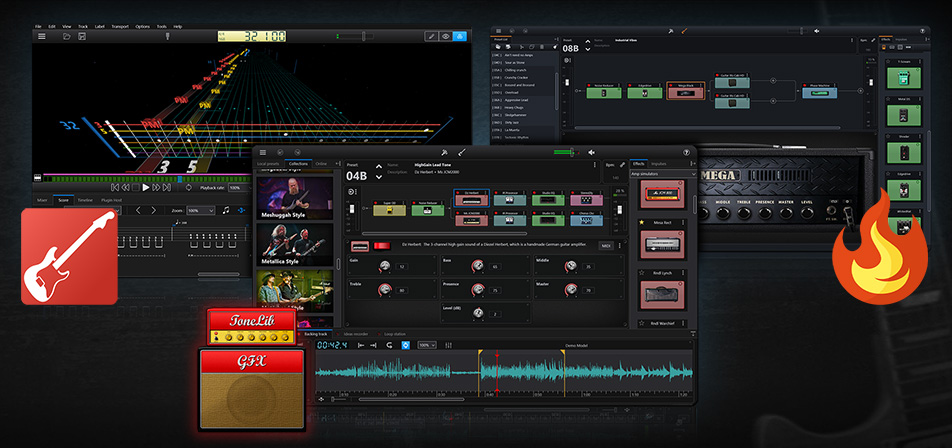Select the Meshuggah Style collection thumbnail
The image size is (952, 448).
click(294, 198)
